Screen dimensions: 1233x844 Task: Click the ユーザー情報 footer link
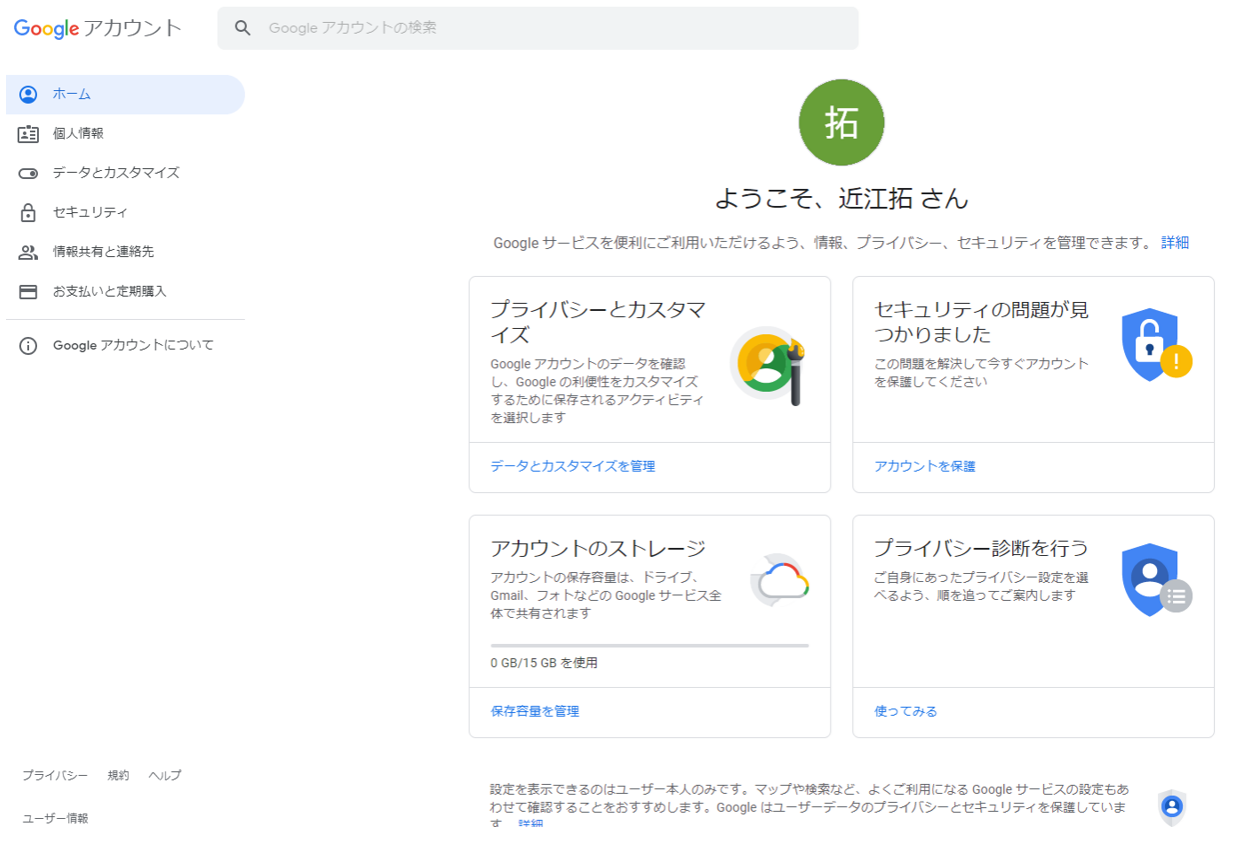(55, 818)
